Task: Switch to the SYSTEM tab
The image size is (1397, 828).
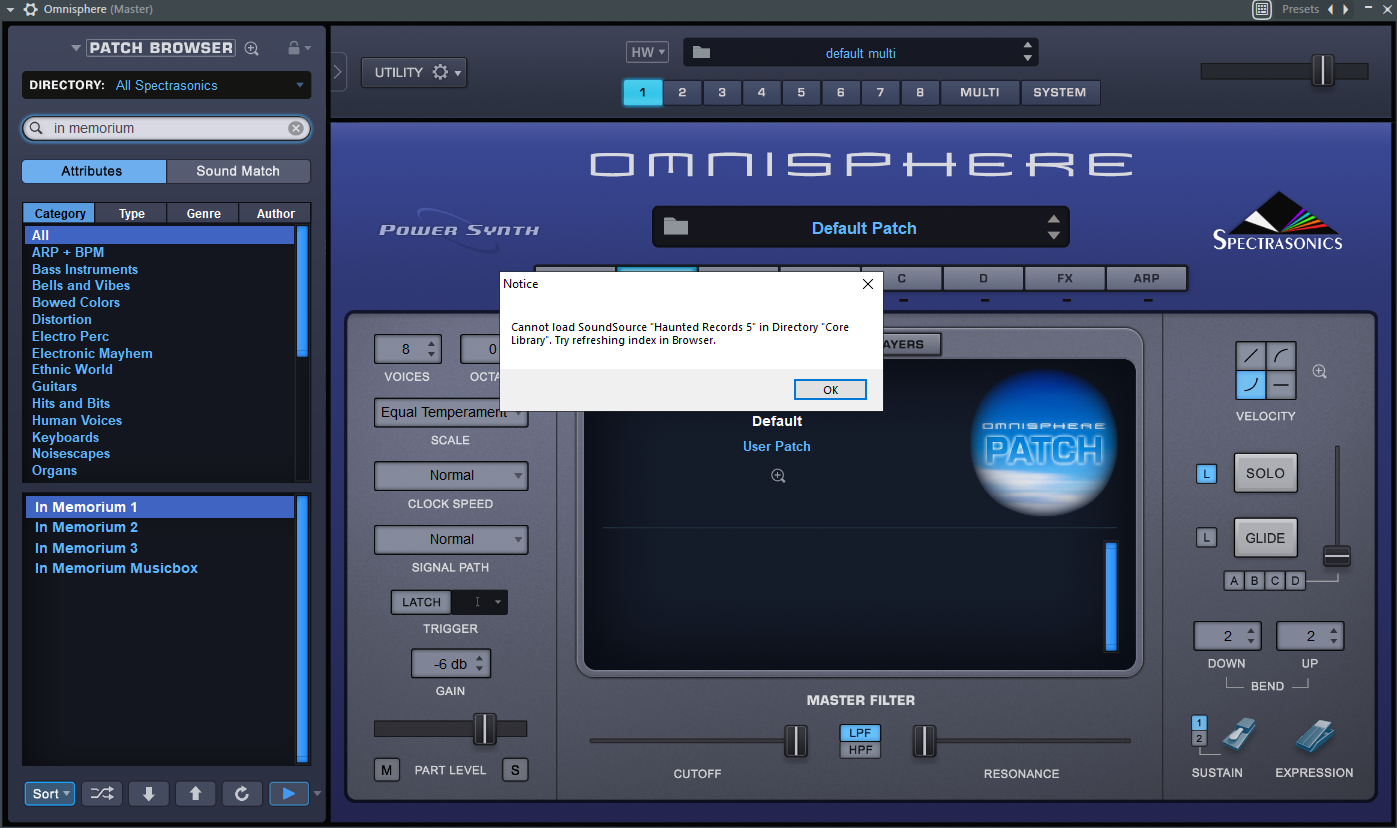Action: [x=1060, y=92]
